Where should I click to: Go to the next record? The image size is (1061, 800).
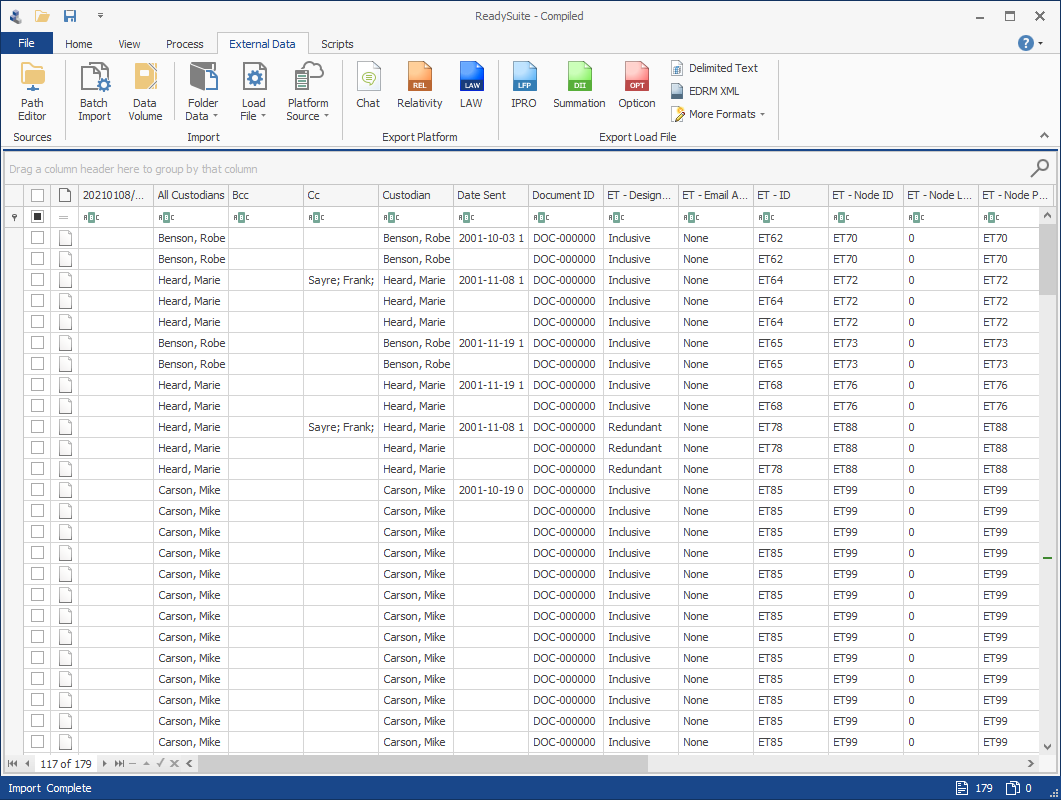click(x=104, y=763)
